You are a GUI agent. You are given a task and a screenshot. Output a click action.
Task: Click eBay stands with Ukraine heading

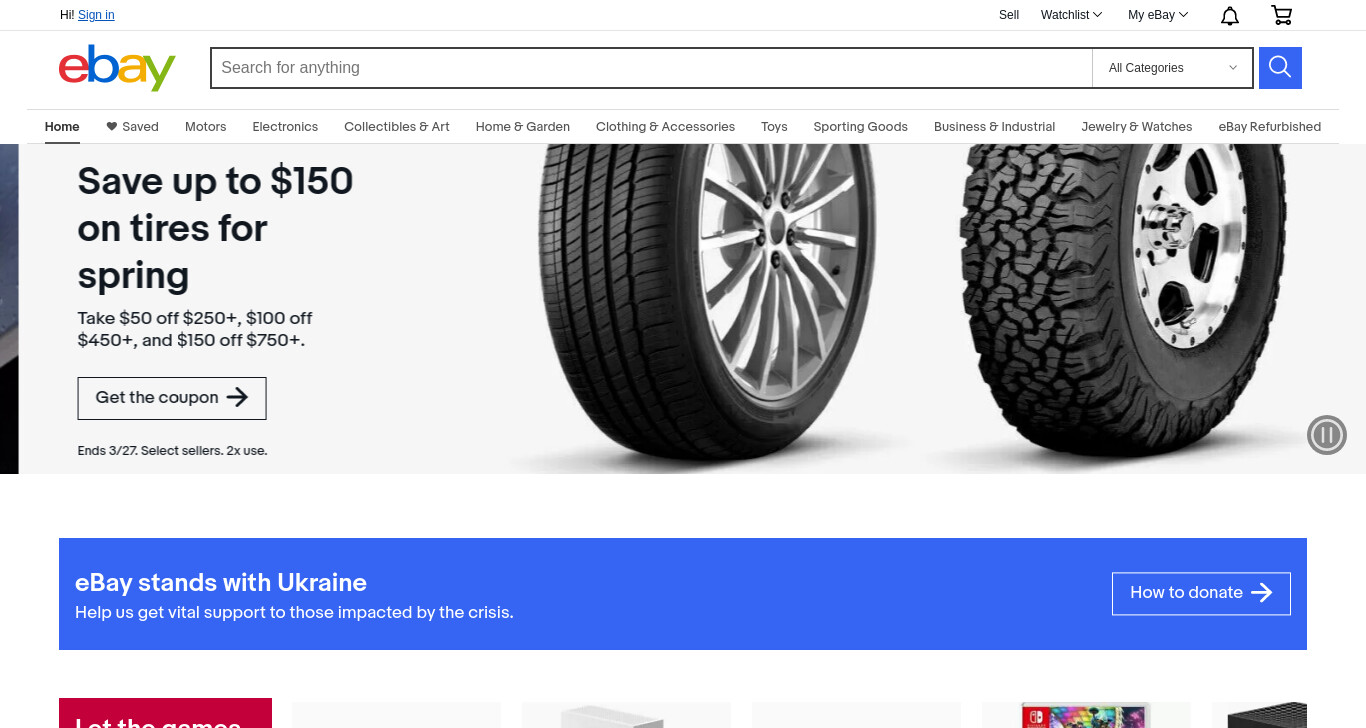(221, 582)
